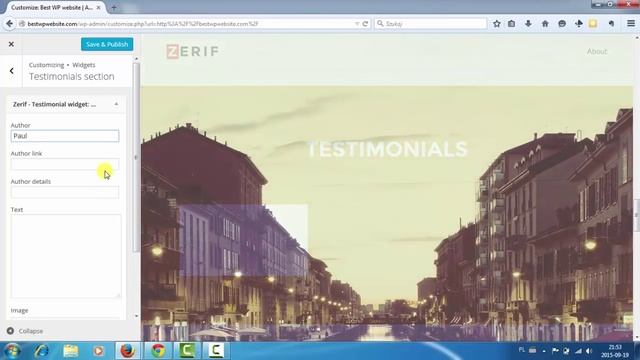This screenshot has width=640, height=360.
Task: Click the Zerif logo in the preview
Action: (x=193, y=51)
